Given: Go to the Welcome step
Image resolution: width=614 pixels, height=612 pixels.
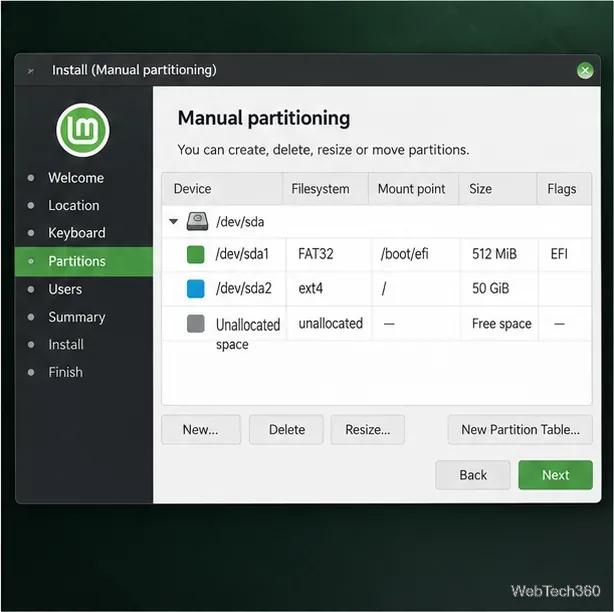Looking at the screenshot, I should point(76,178).
